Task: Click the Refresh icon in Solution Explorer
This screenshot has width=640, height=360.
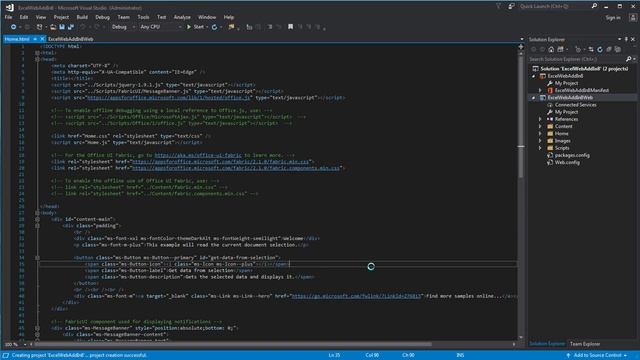Action: point(600,49)
